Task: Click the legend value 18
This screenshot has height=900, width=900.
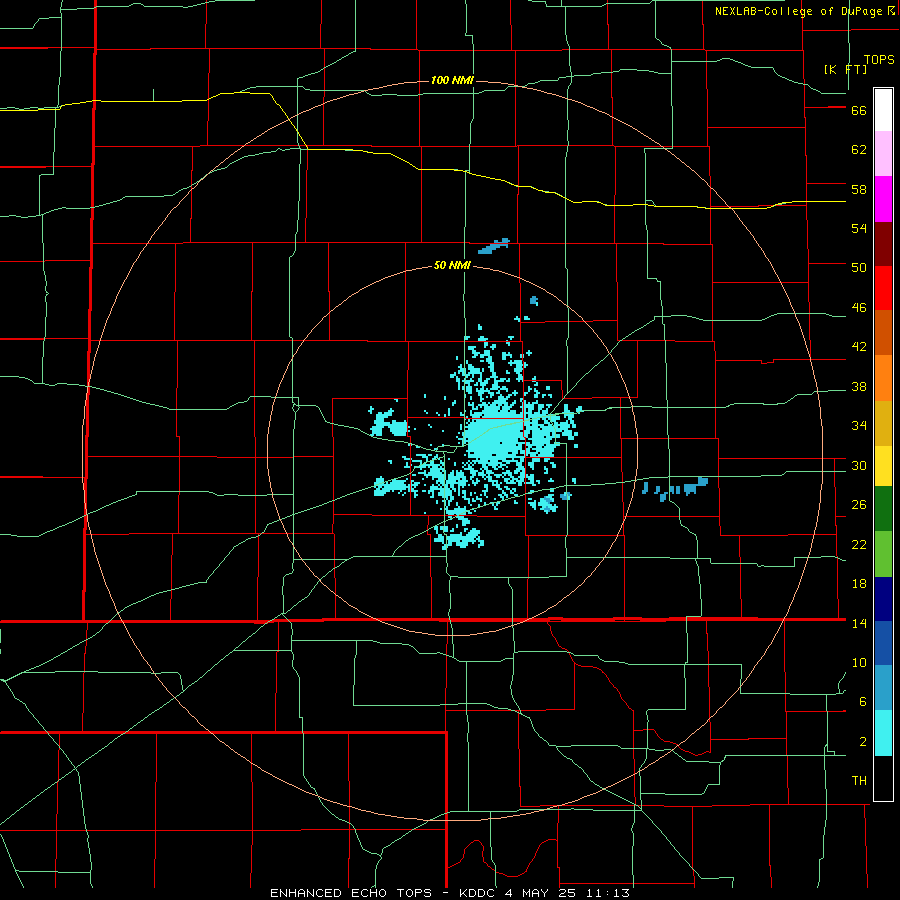Action: [859, 584]
